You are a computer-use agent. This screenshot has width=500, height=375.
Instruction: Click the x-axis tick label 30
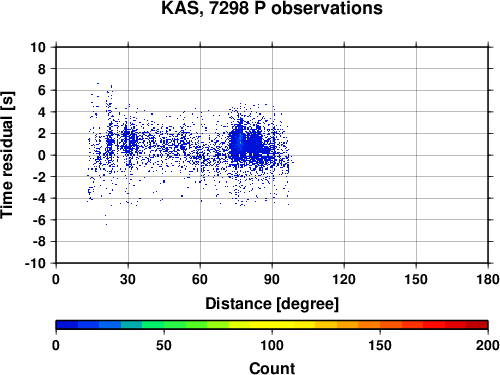pyautogui.click(x=128, y=279)
